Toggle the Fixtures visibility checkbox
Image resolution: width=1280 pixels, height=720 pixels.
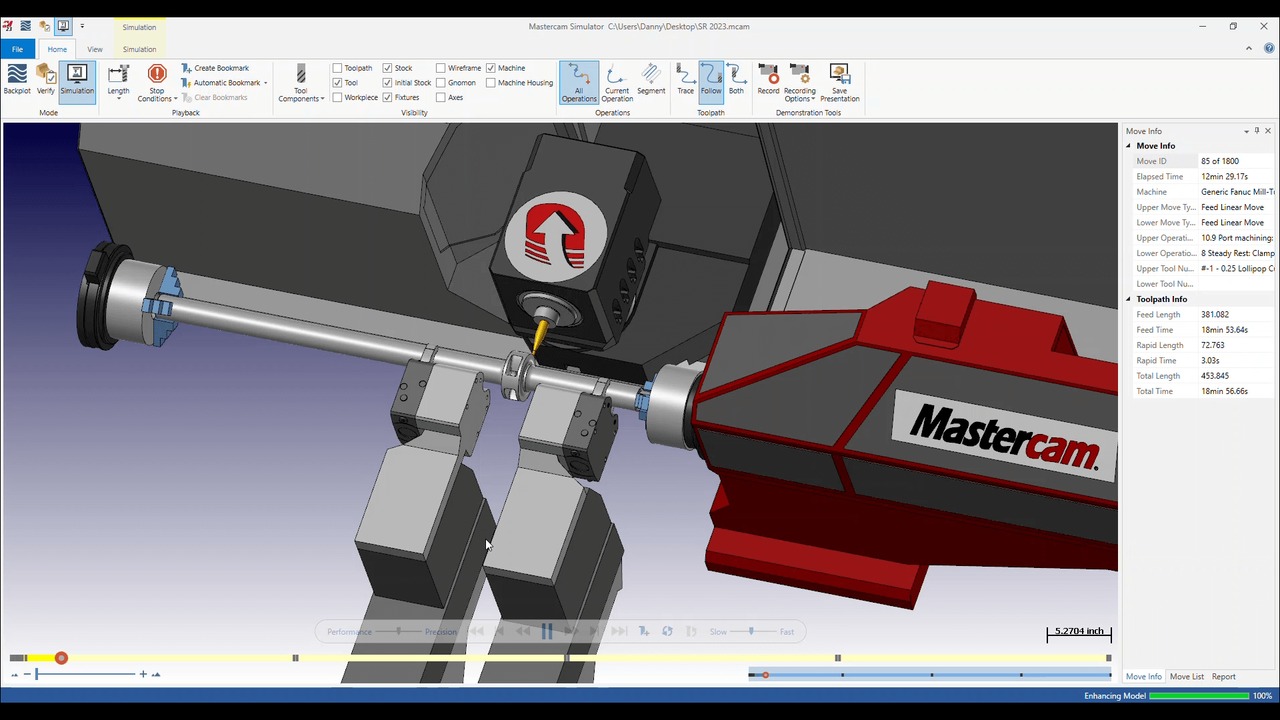(x=387, y=98)
